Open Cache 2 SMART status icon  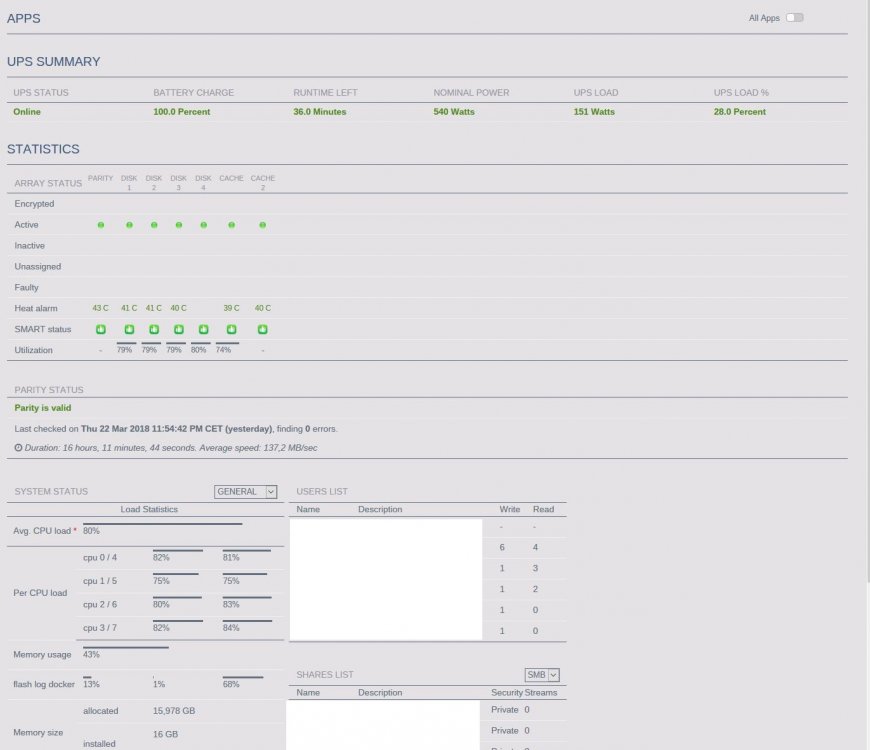pos(262,329)
